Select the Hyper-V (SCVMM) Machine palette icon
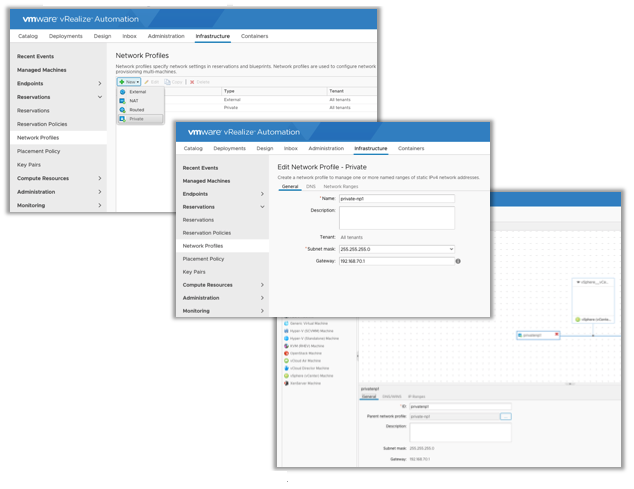 [286, 331]
